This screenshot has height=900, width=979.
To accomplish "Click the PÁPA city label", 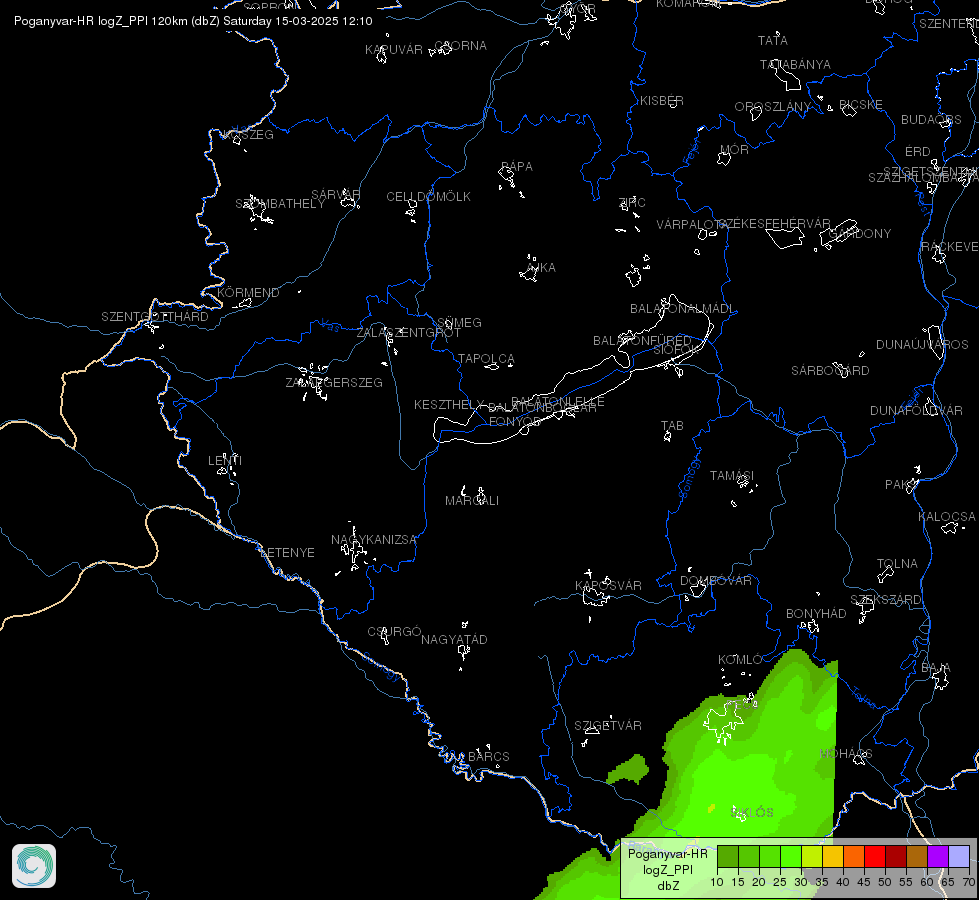I will point(517,167).
